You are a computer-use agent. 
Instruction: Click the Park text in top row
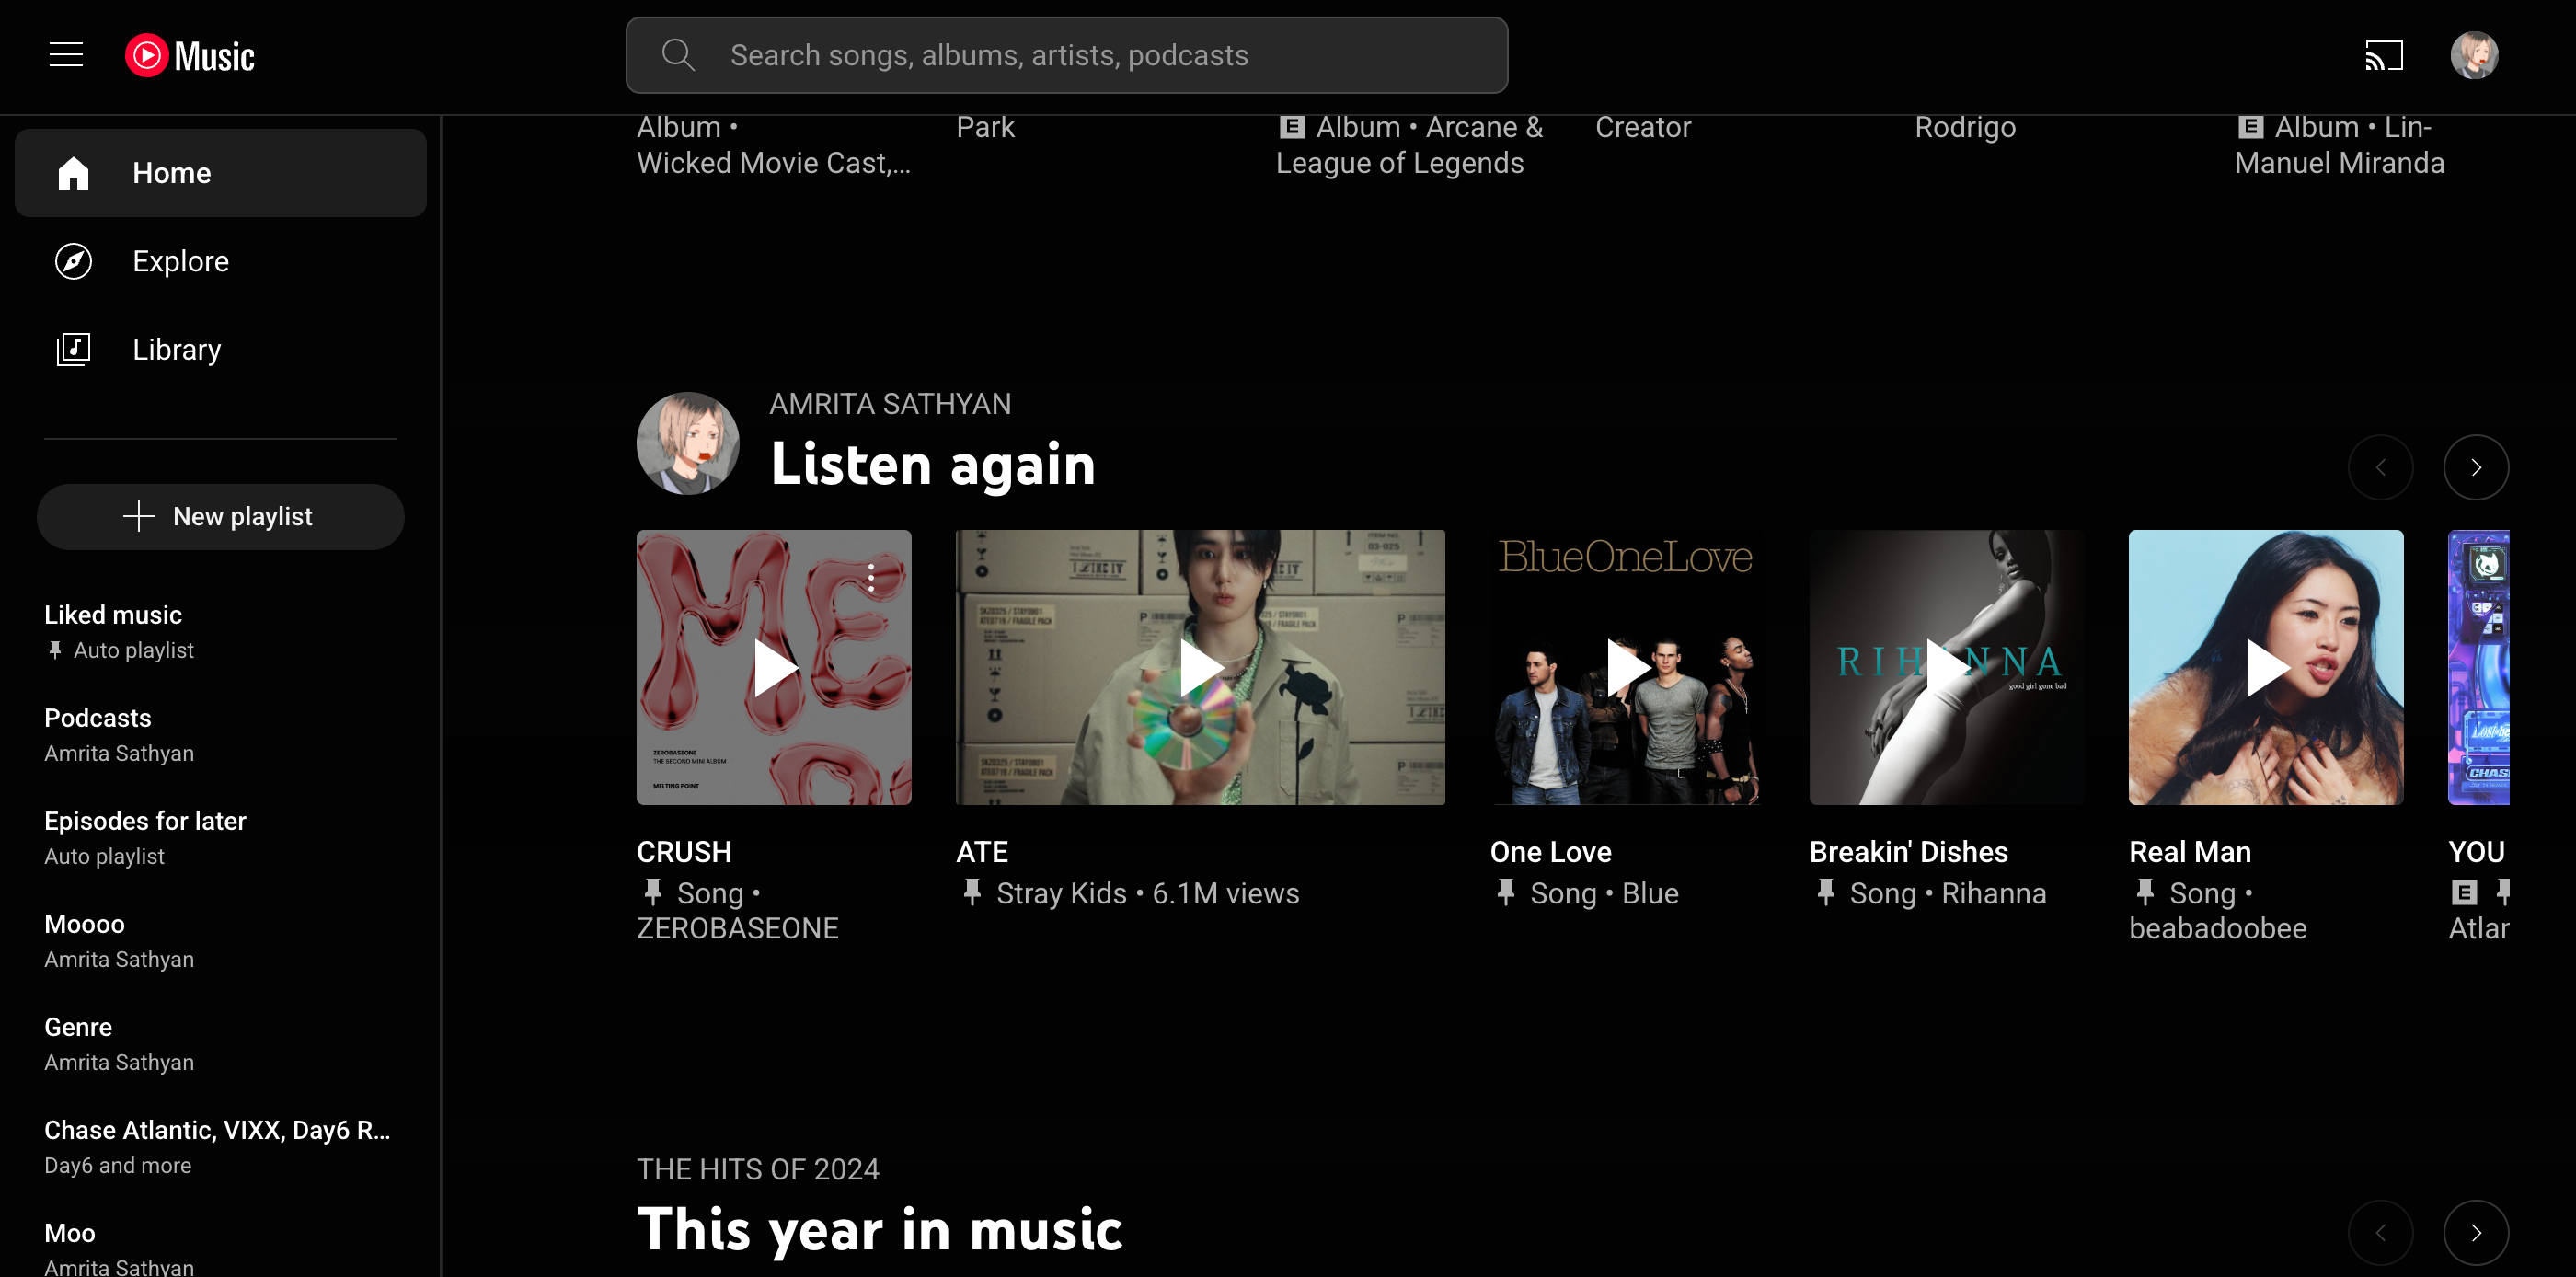(984, 127)
